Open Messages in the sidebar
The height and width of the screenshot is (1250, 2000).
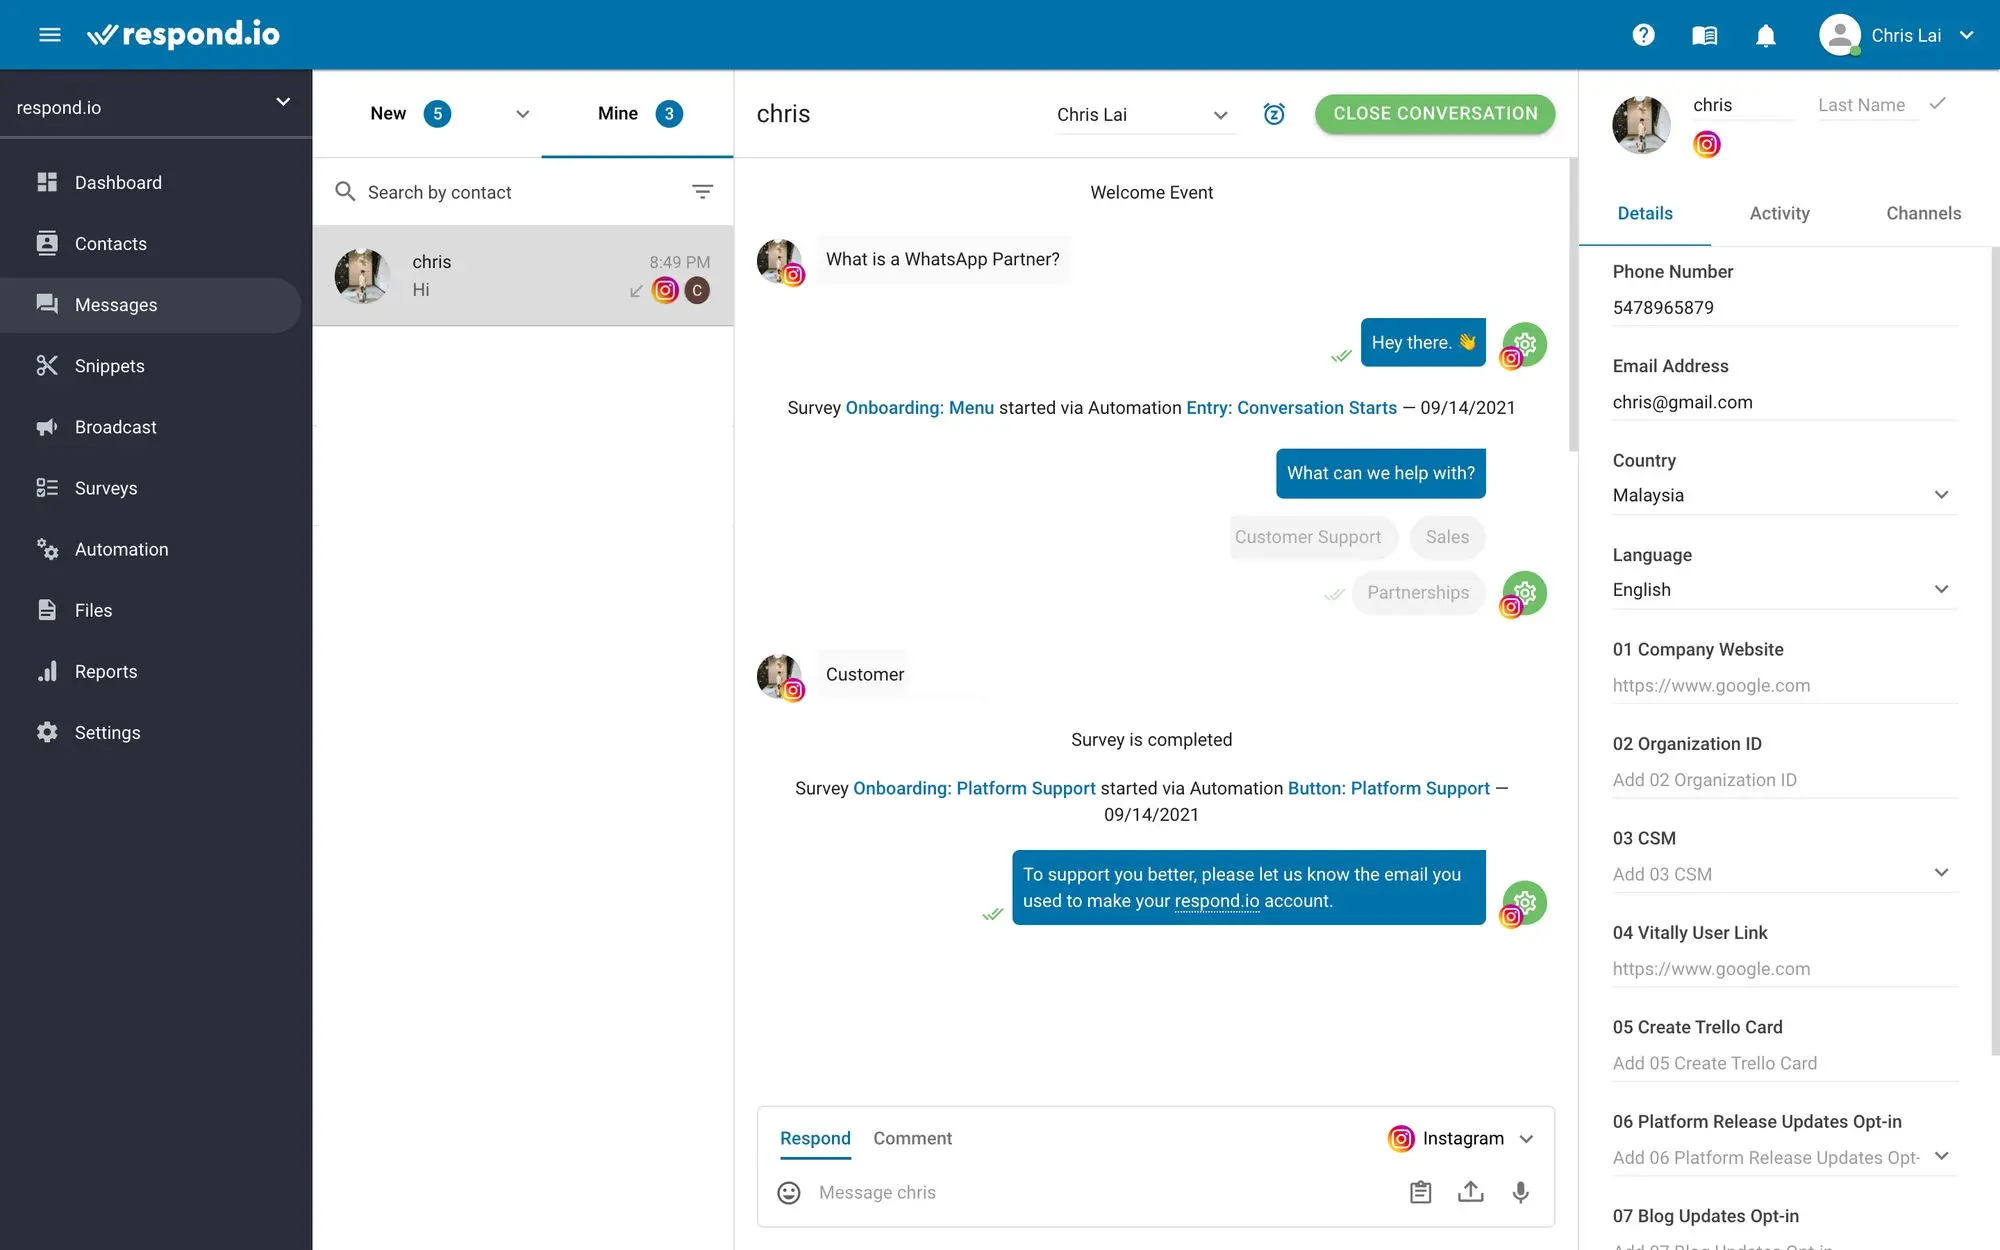(x=151, y=305)
